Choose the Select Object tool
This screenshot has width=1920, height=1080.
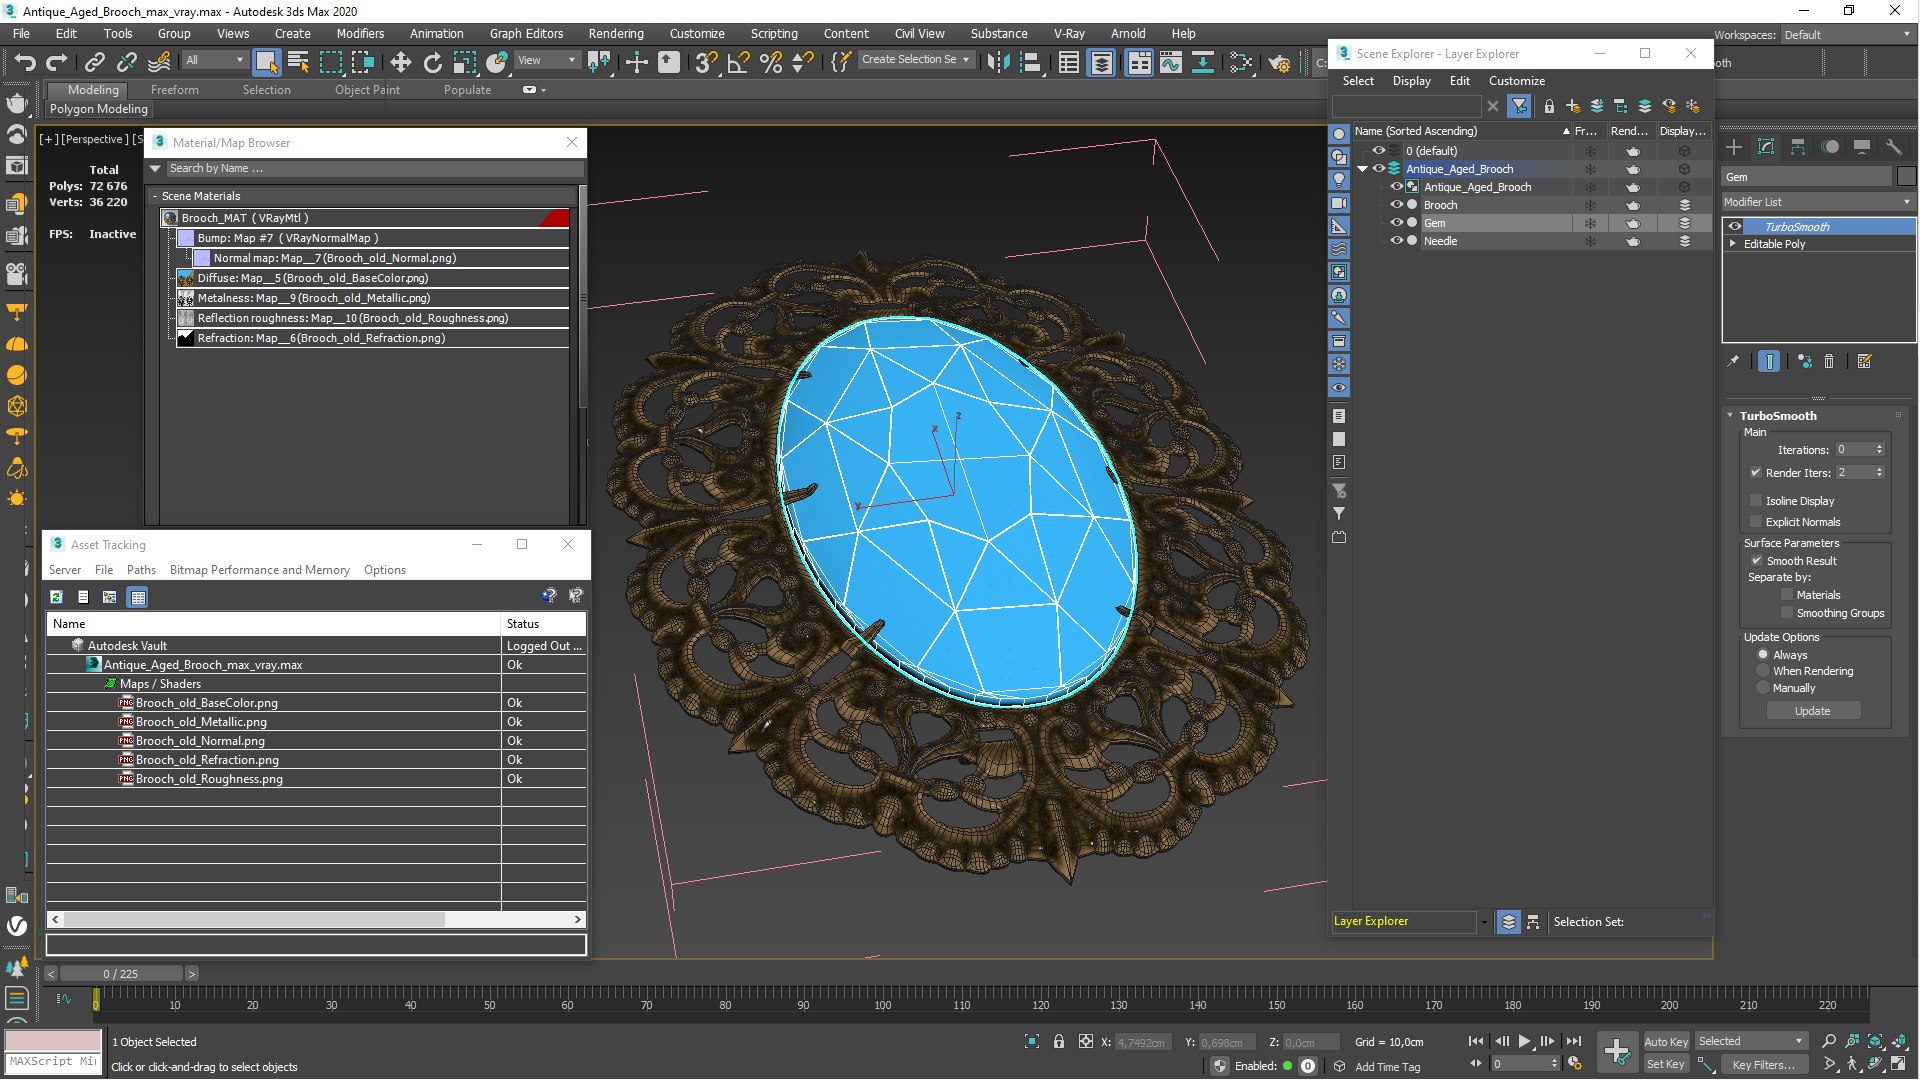266,62
